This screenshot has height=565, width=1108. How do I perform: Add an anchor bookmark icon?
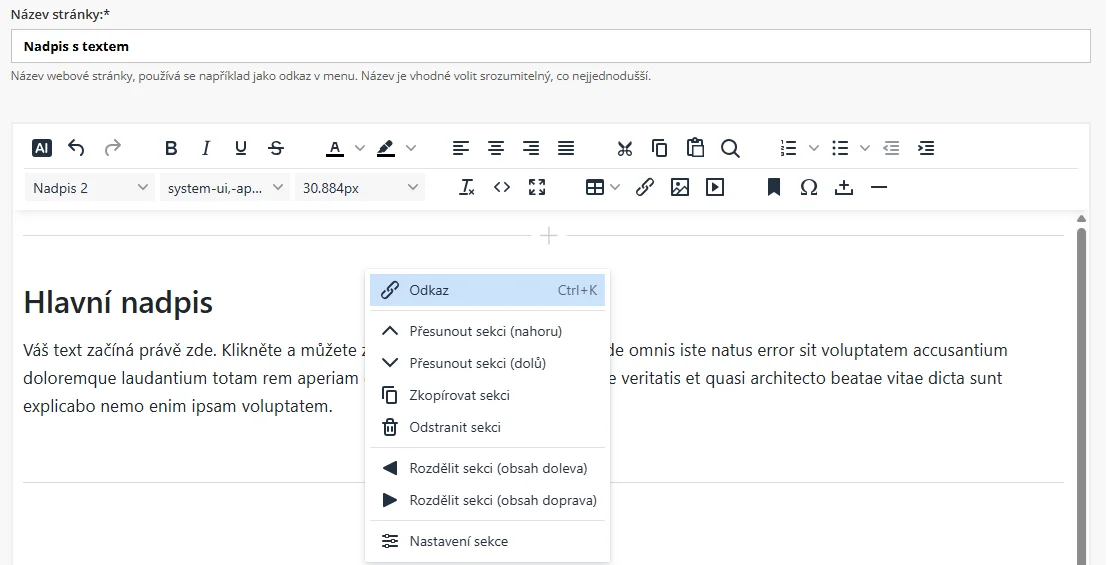click(x=773, y=187)
